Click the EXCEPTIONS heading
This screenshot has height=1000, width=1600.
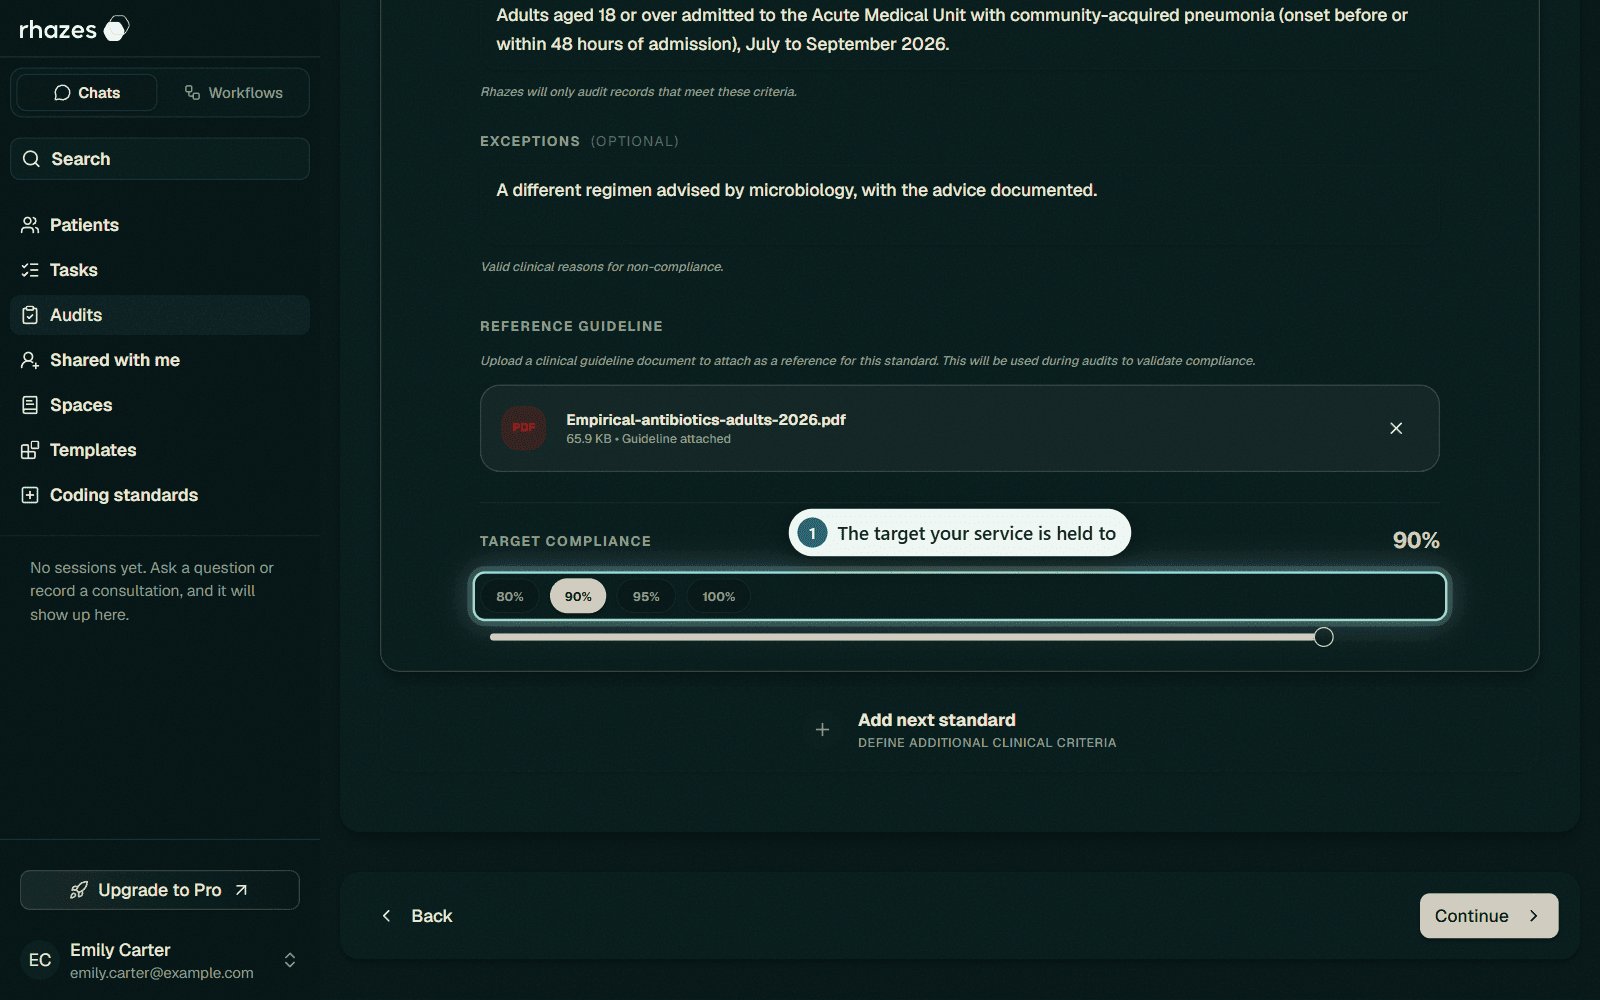click(x=530, y=141)
